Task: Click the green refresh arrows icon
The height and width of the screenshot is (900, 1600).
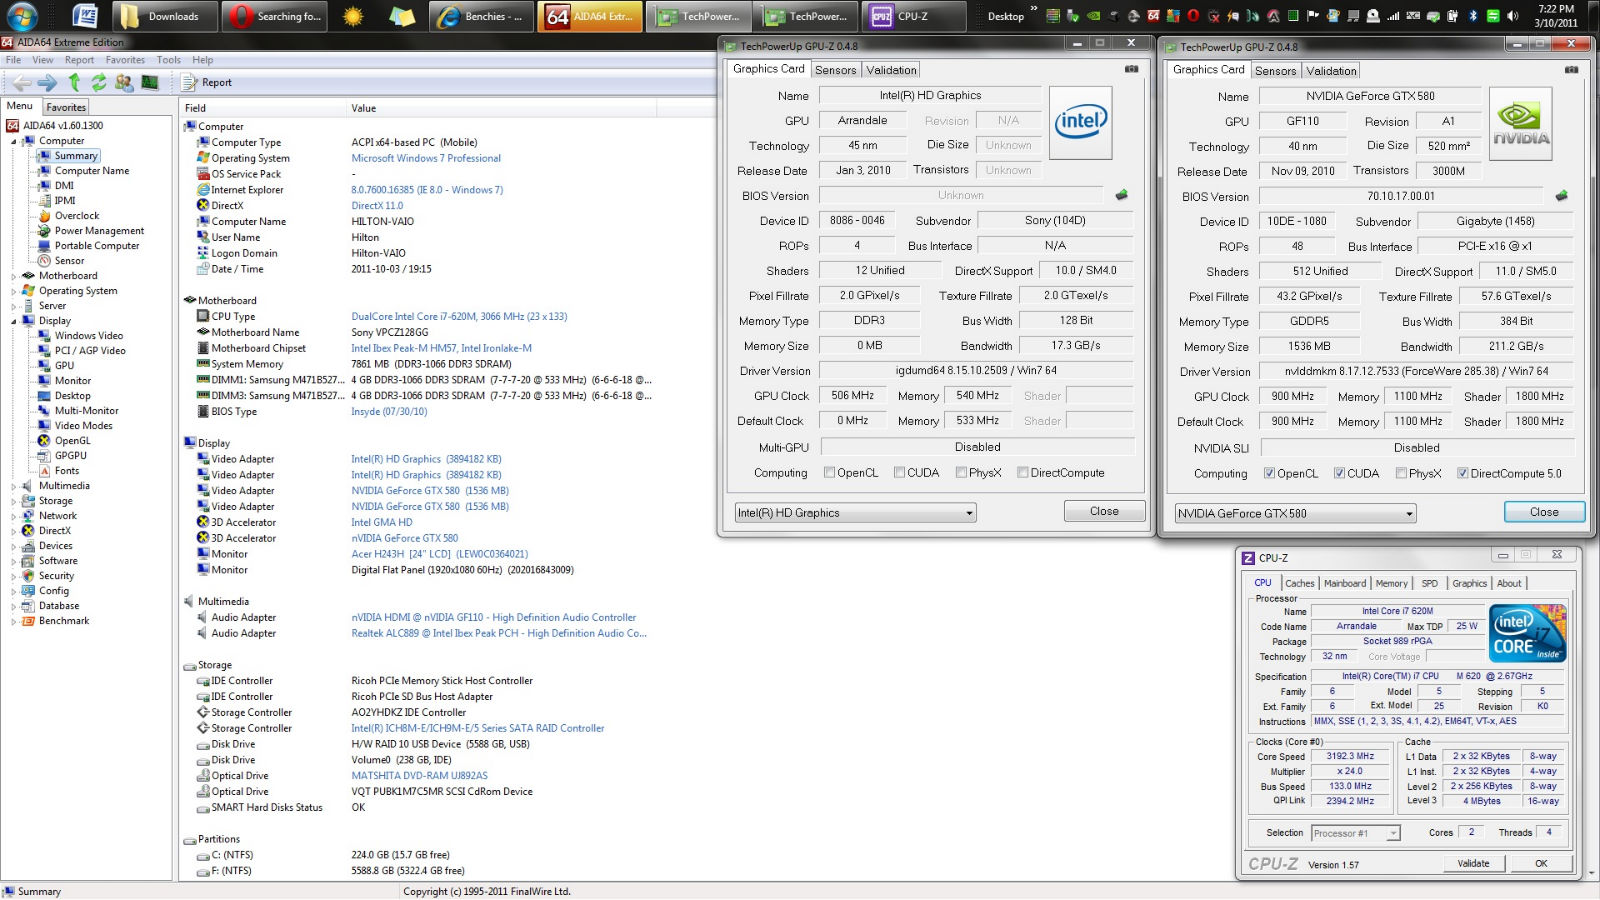Action: pyautogui.click(x=99, y=83)
